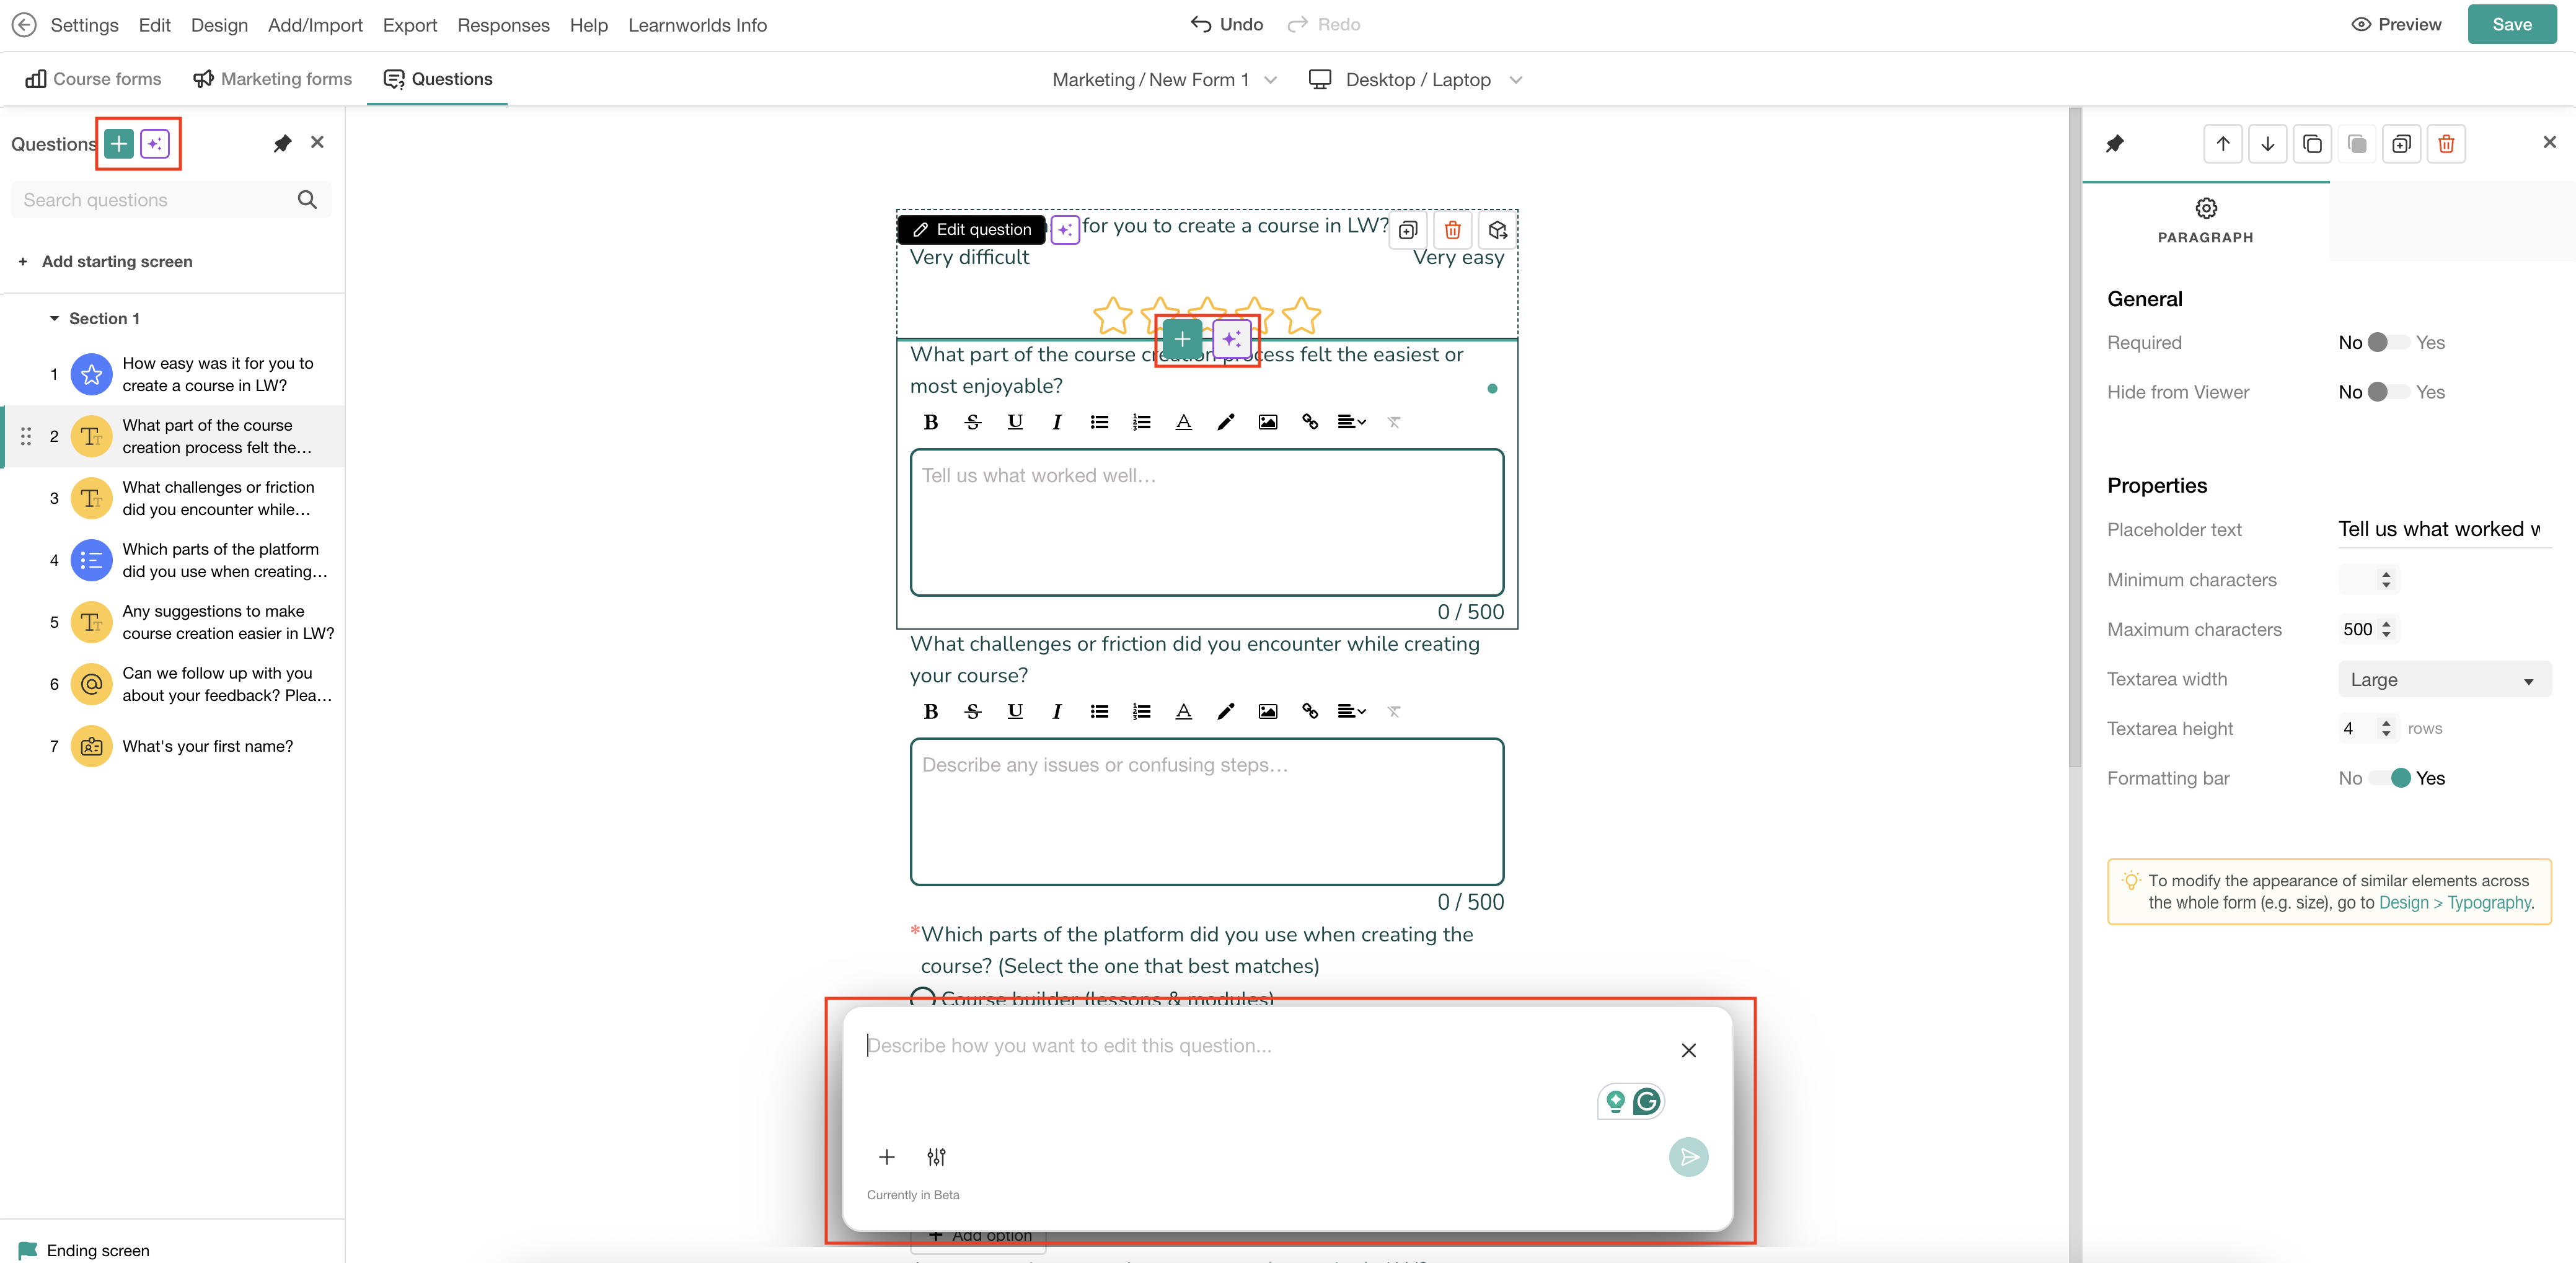Open the Desktop / Laptop device dropdown

tap(1417, 80)
